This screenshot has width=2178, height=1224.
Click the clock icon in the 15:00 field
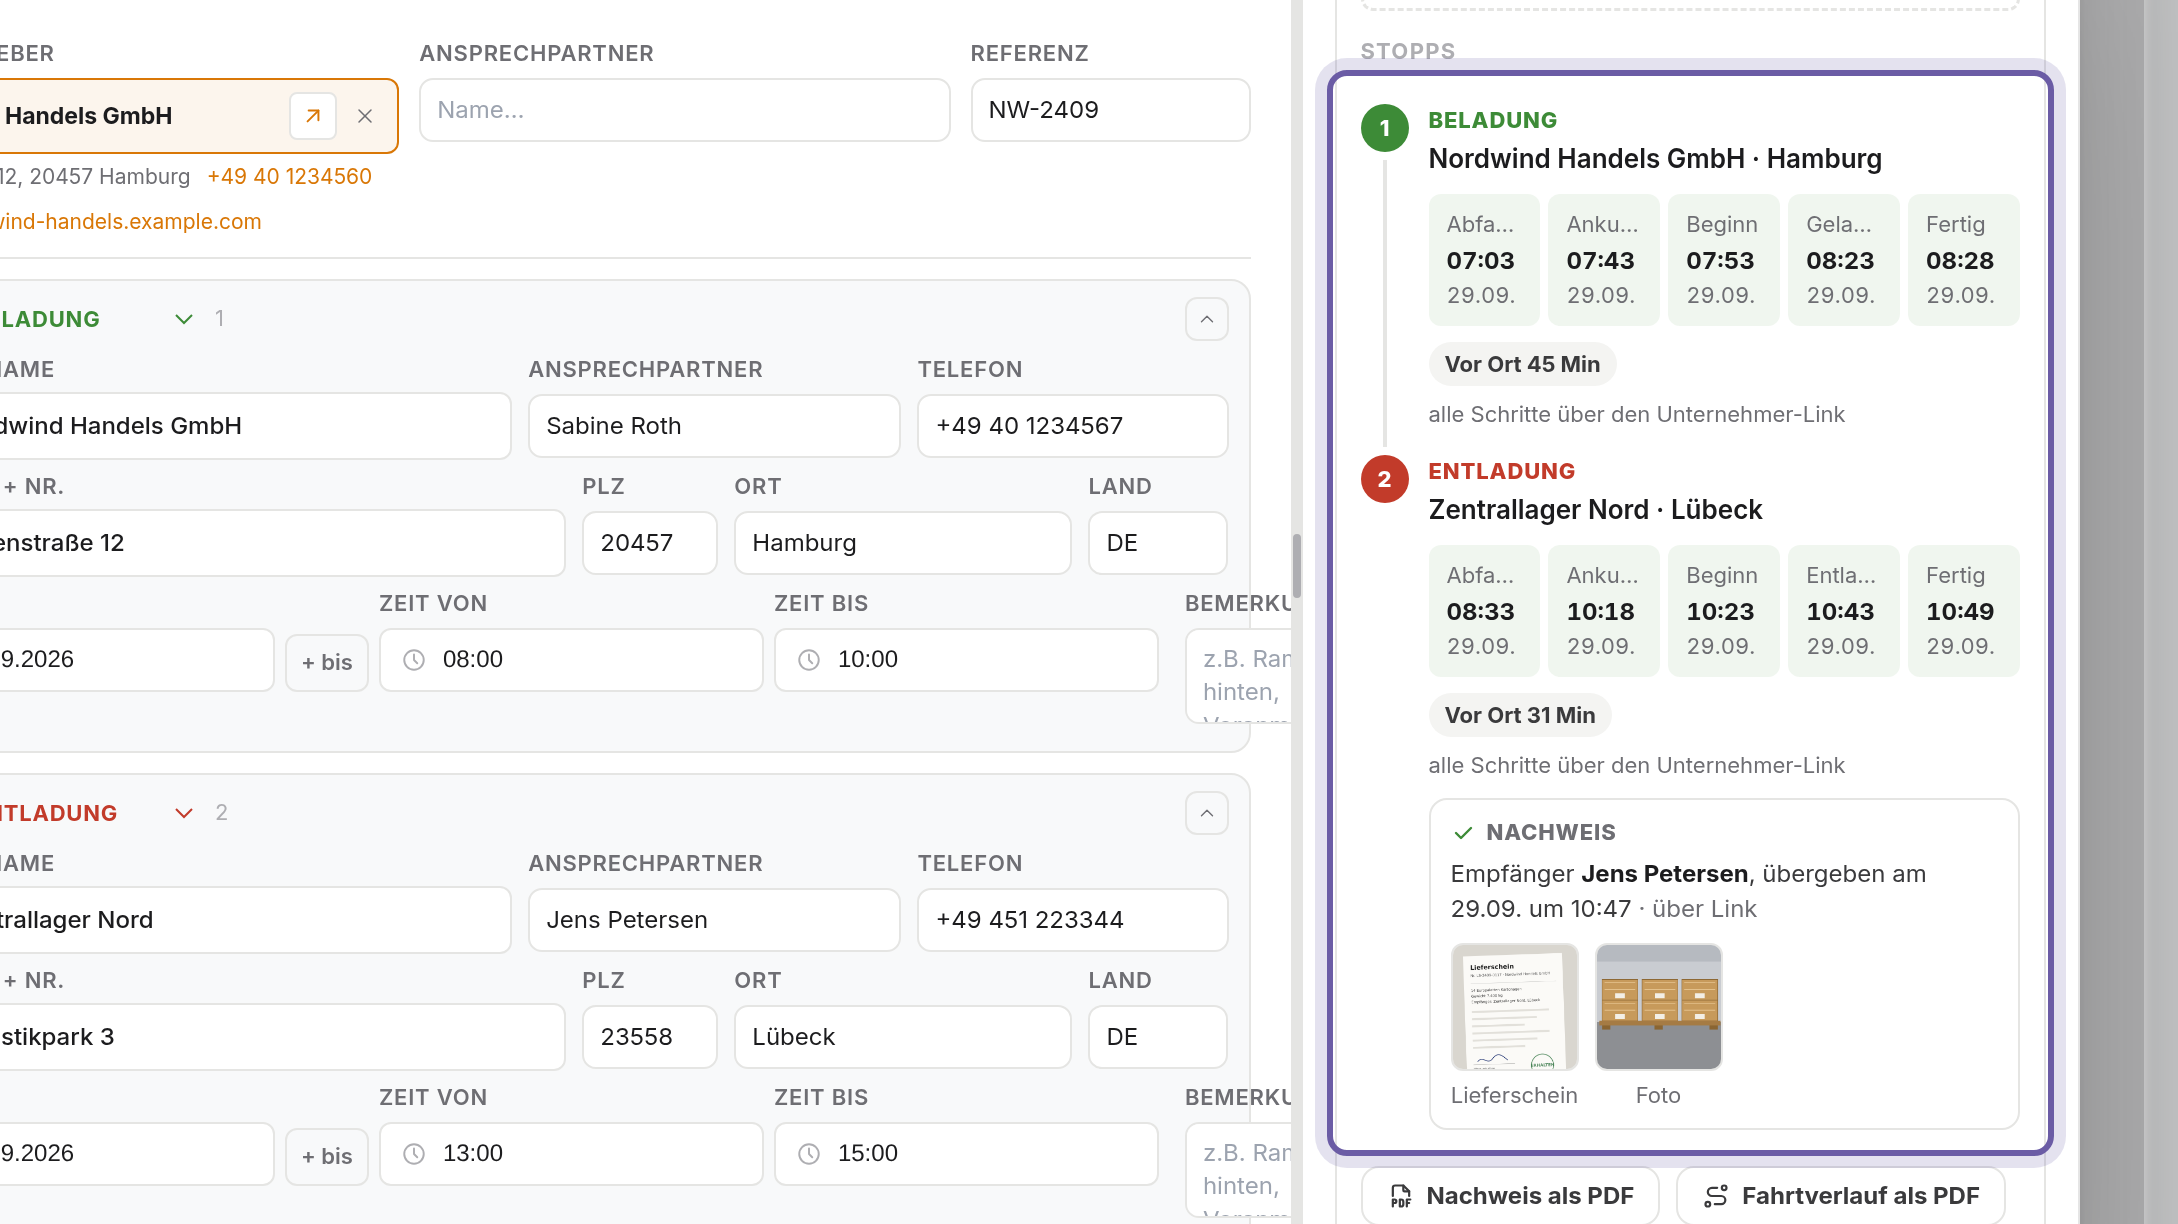click(x=809, y=1154)
